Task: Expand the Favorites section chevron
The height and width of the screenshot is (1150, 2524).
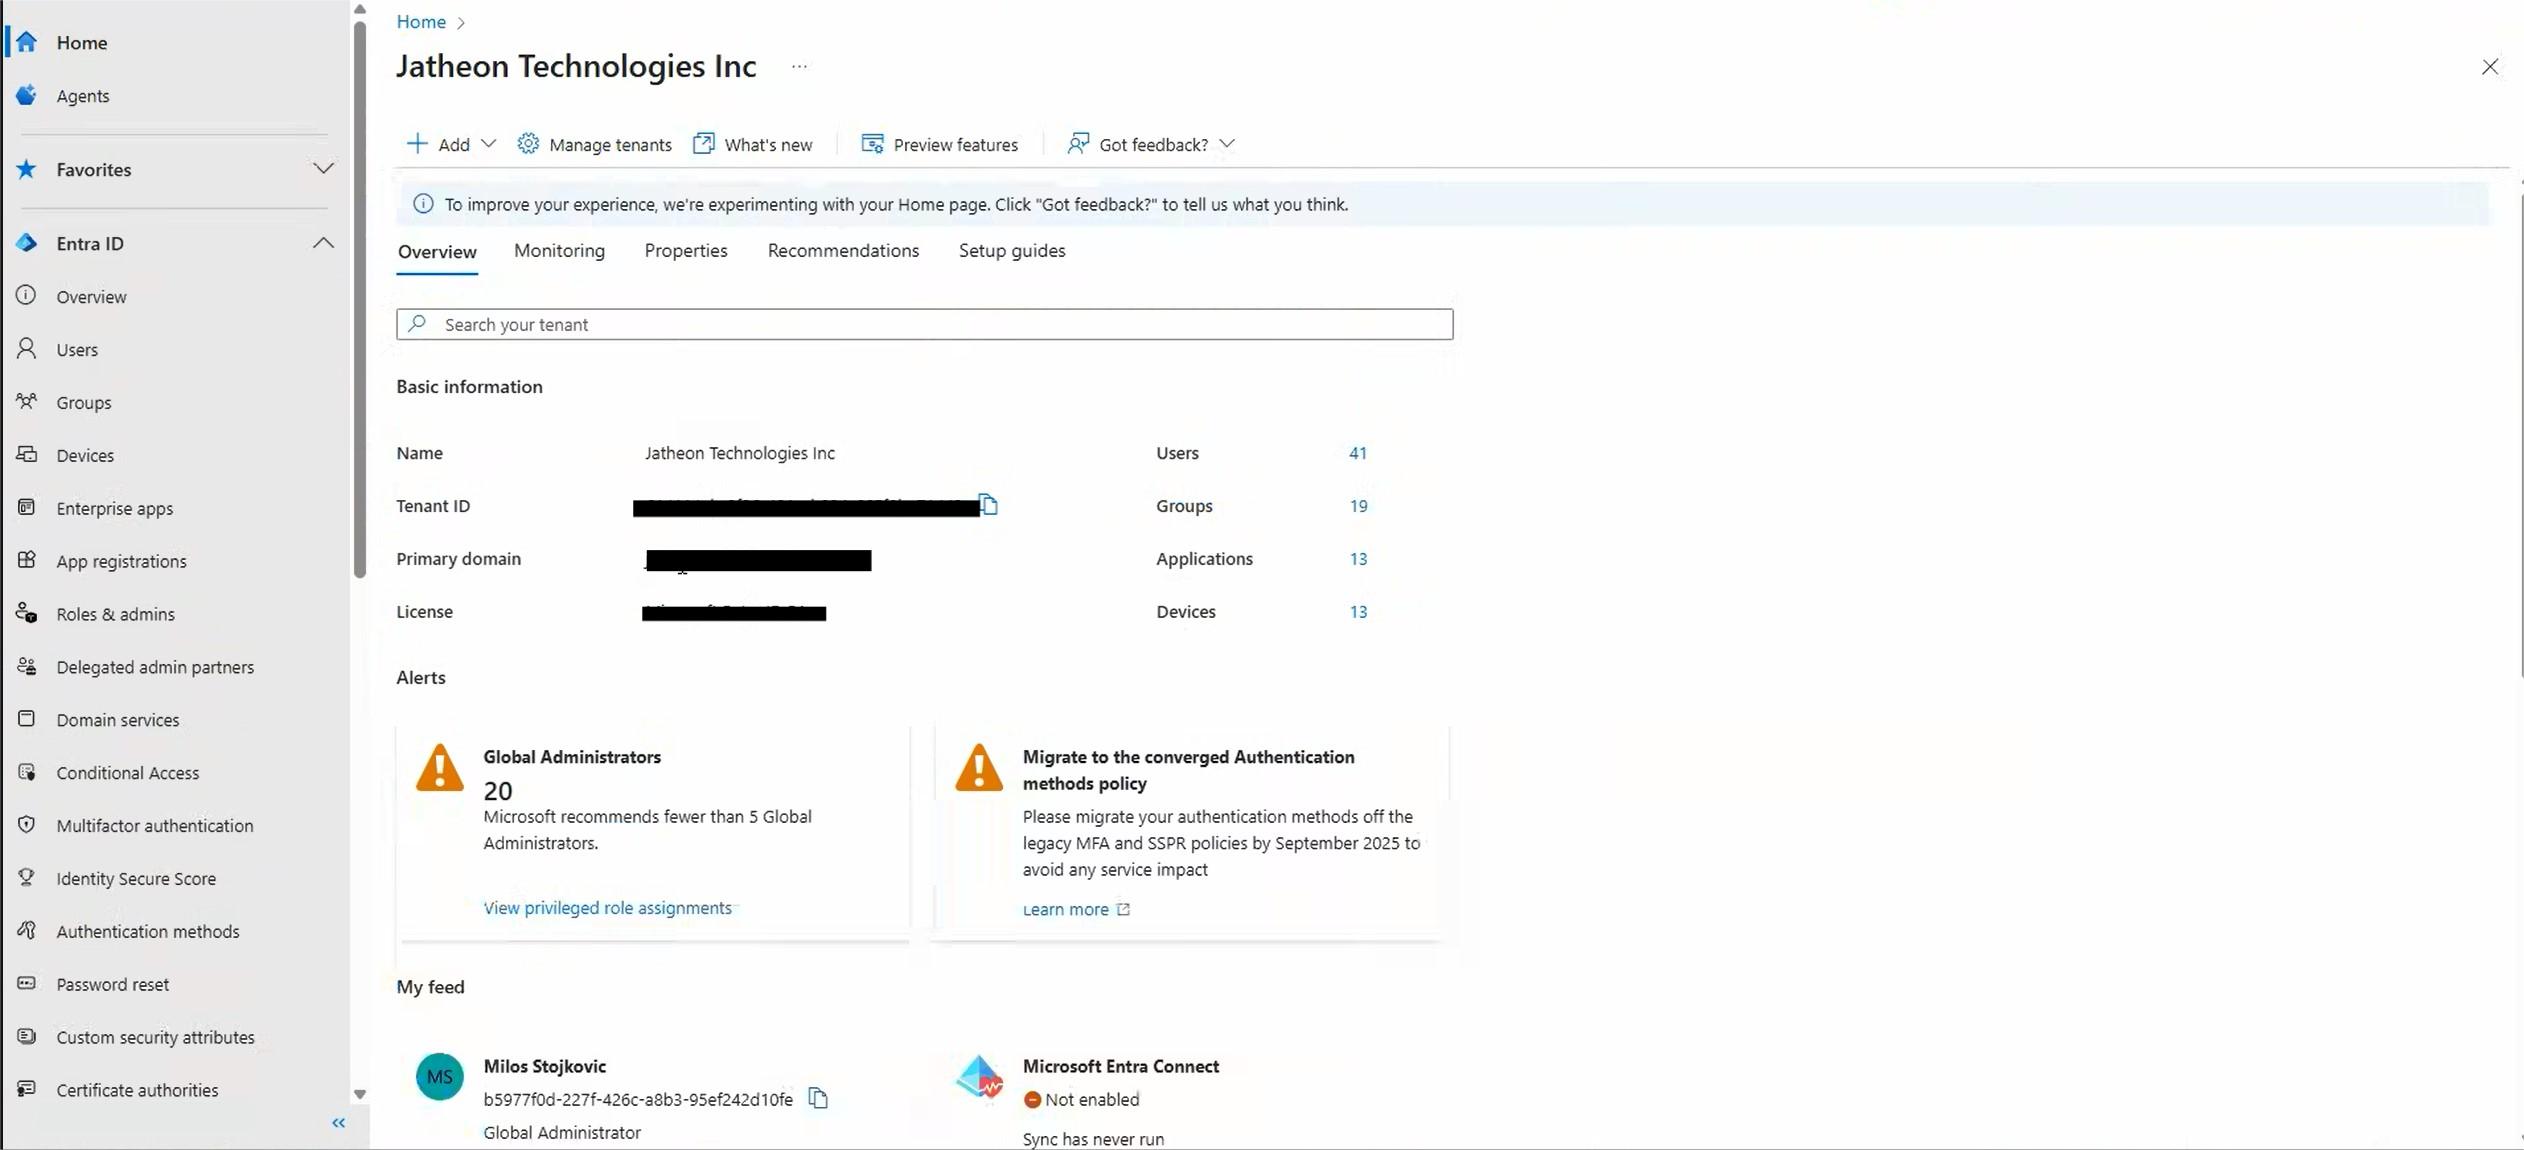Action: coord(323,169)
